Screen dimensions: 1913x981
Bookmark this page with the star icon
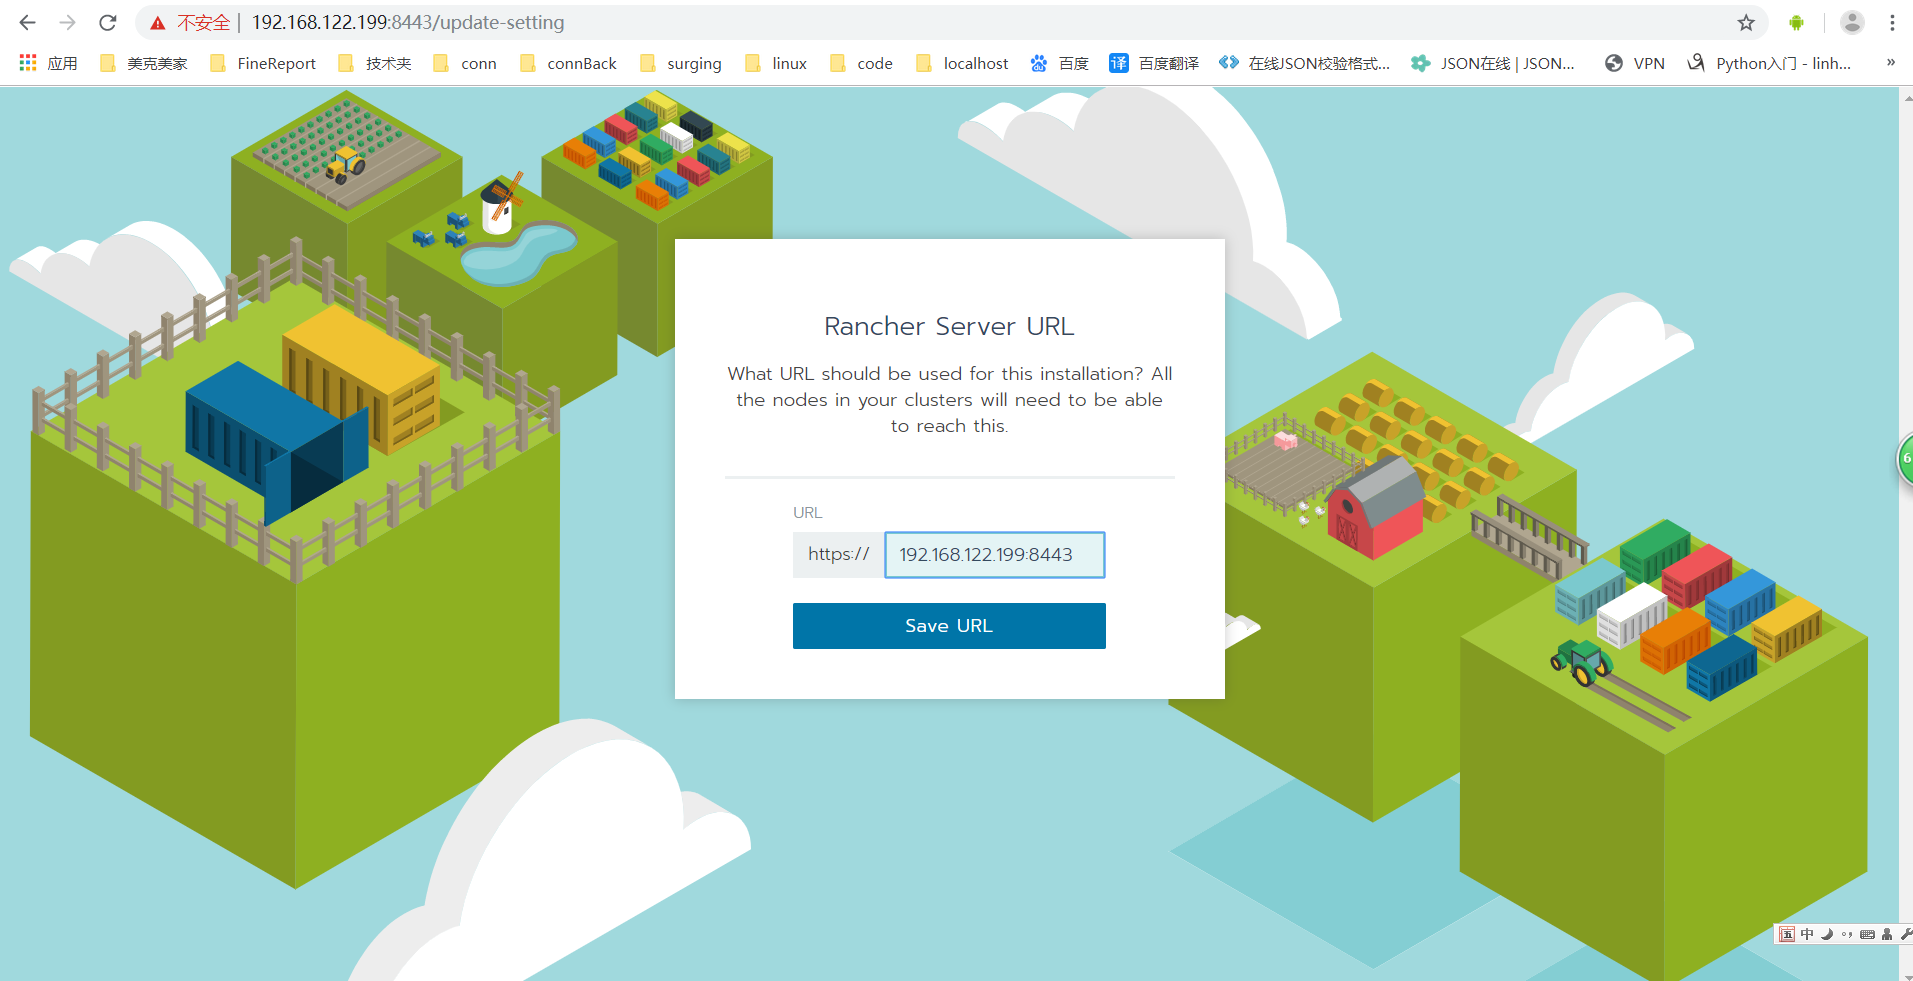point(1746,22)
